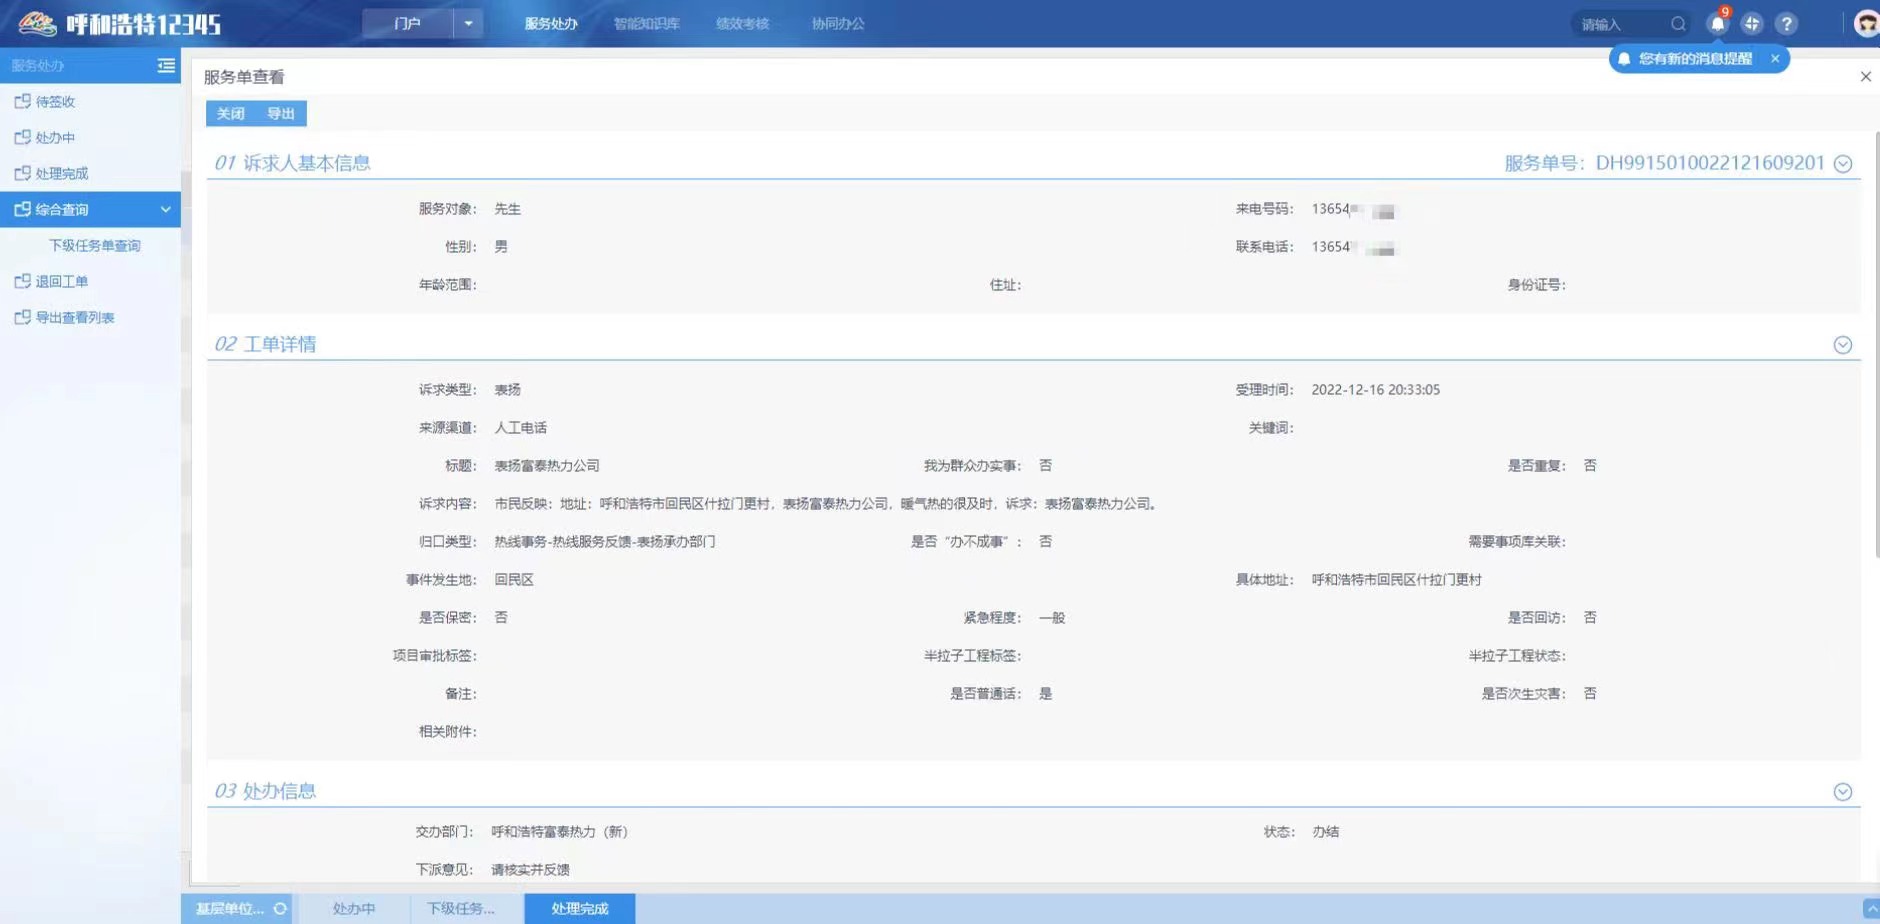Click the search magnifier icon
Image resolution: width=1880 pixels, height=924 pixels.
1678,24
